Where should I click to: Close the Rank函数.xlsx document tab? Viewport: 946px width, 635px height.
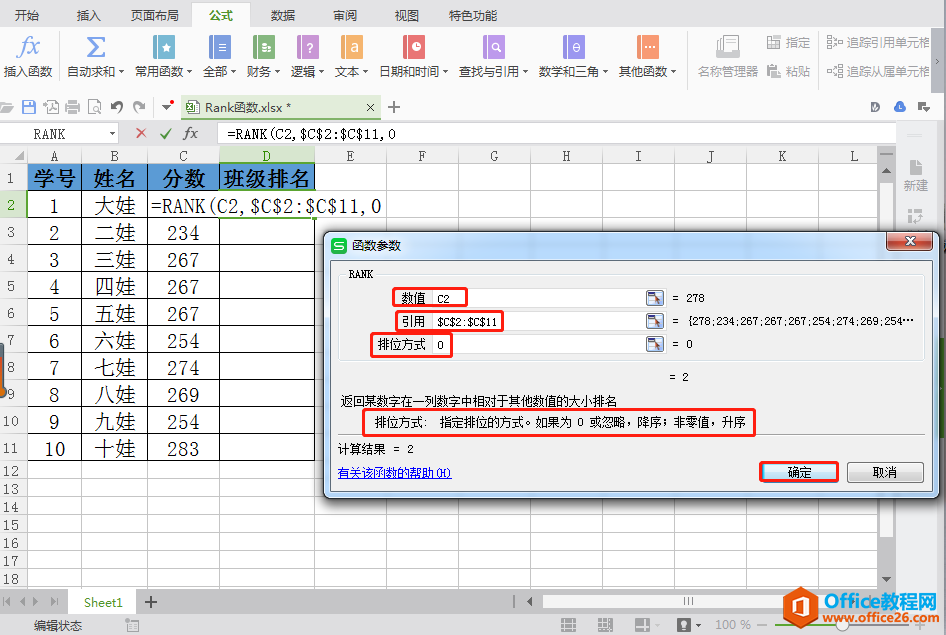click(370, 107)
